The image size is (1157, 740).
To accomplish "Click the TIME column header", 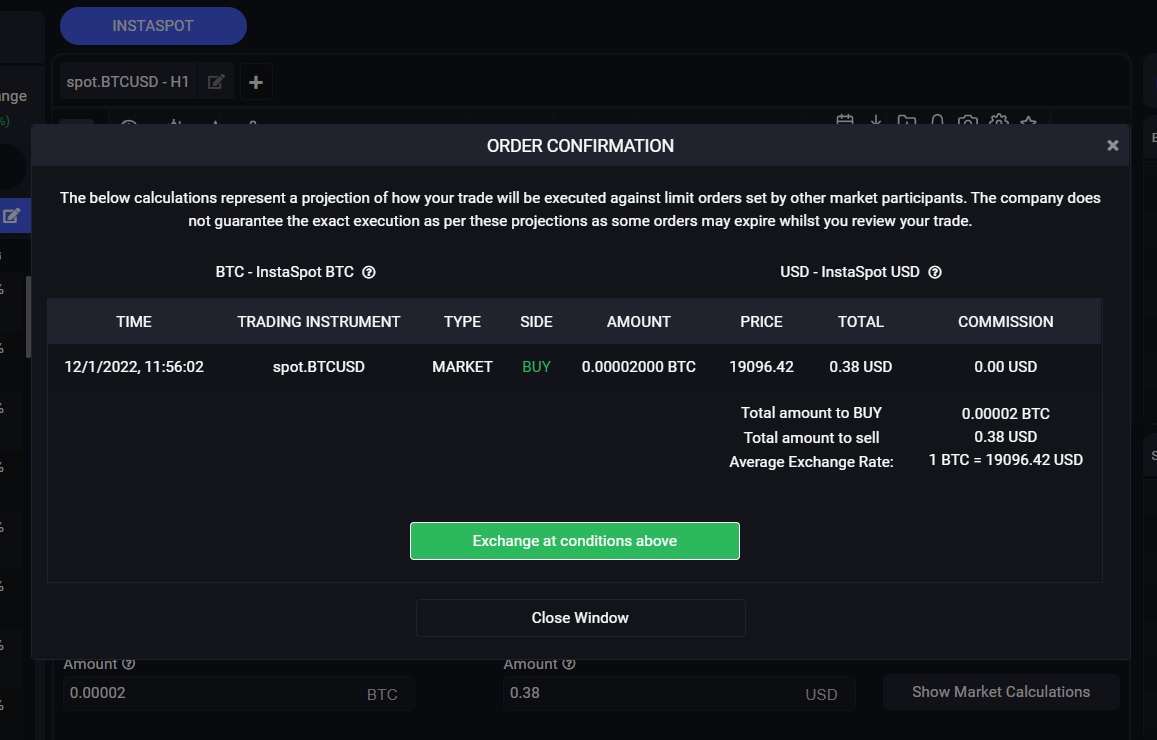I will click(x=134, y=322).
